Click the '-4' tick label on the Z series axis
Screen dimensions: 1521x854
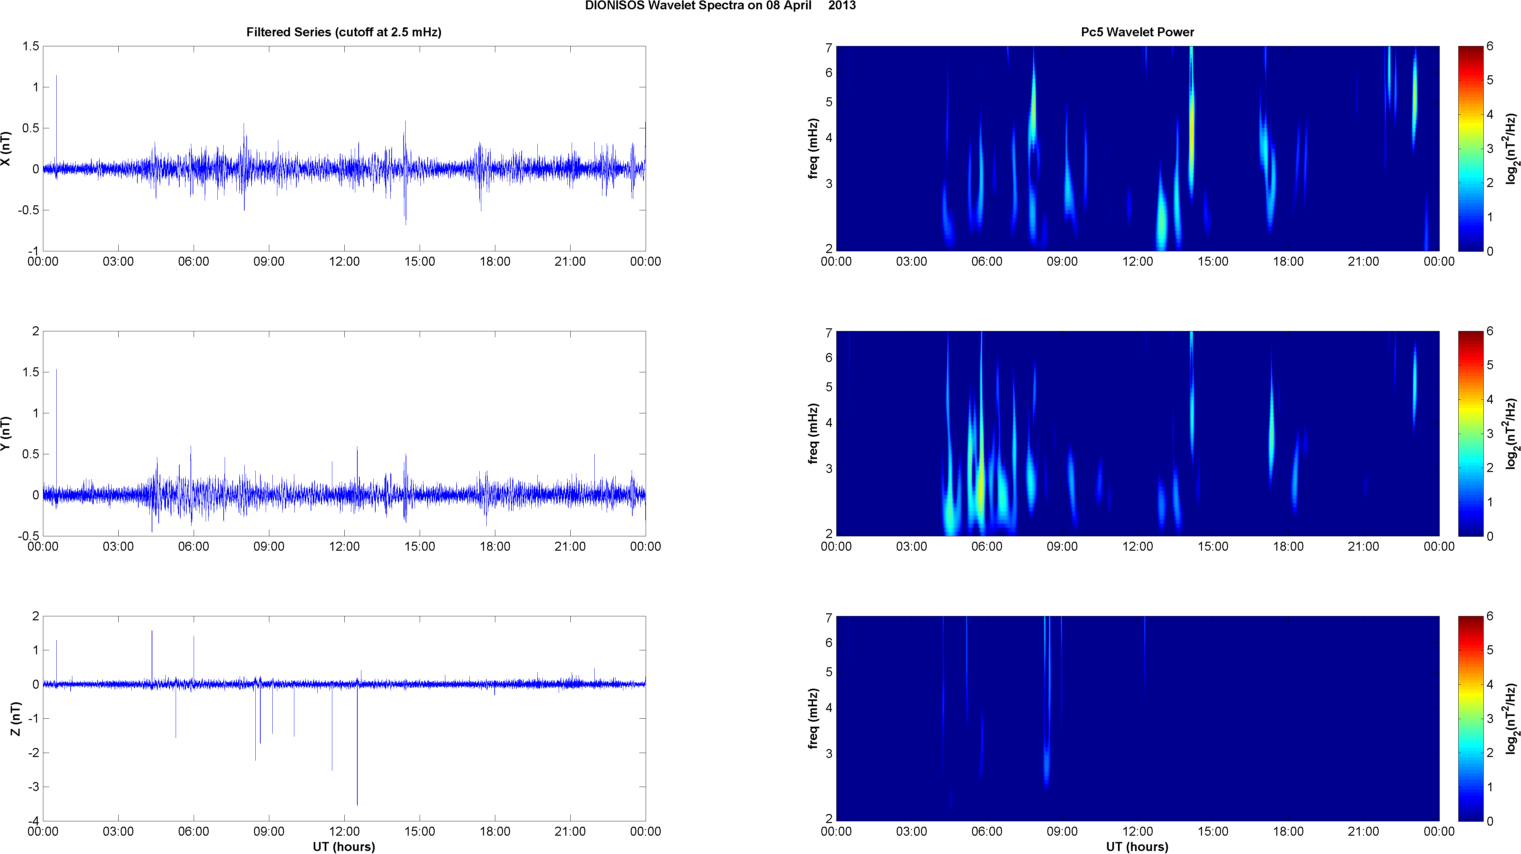(33, 821)
